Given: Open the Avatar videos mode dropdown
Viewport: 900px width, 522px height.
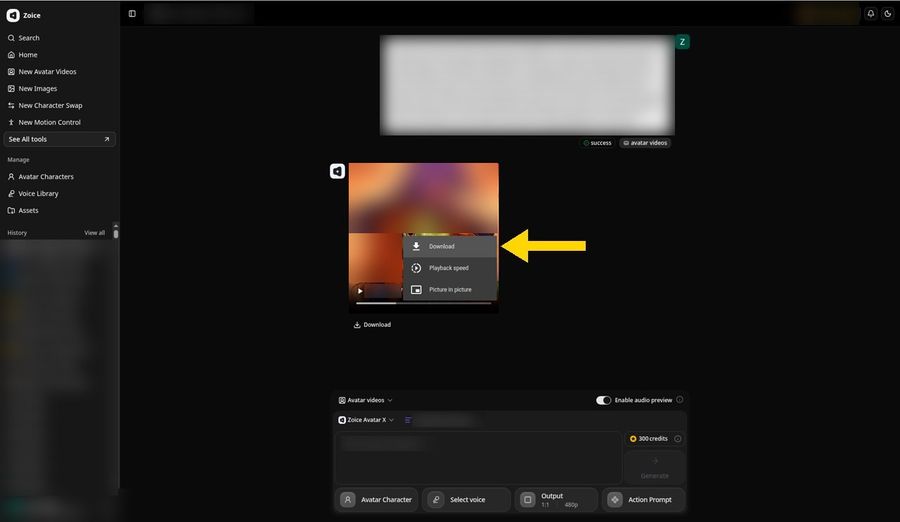Looking at the screenshot, I should (x=366, y=400).
